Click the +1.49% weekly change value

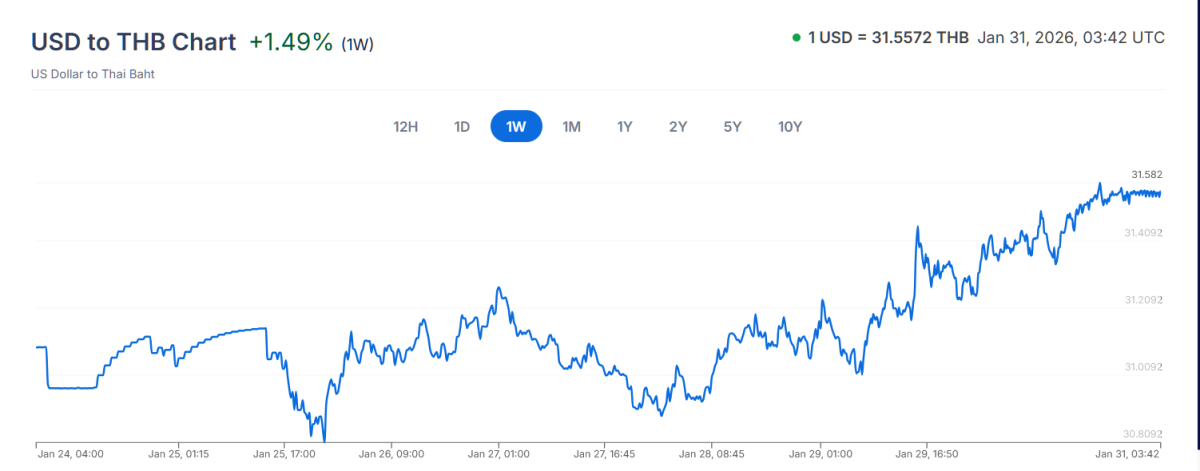(290, 42)
